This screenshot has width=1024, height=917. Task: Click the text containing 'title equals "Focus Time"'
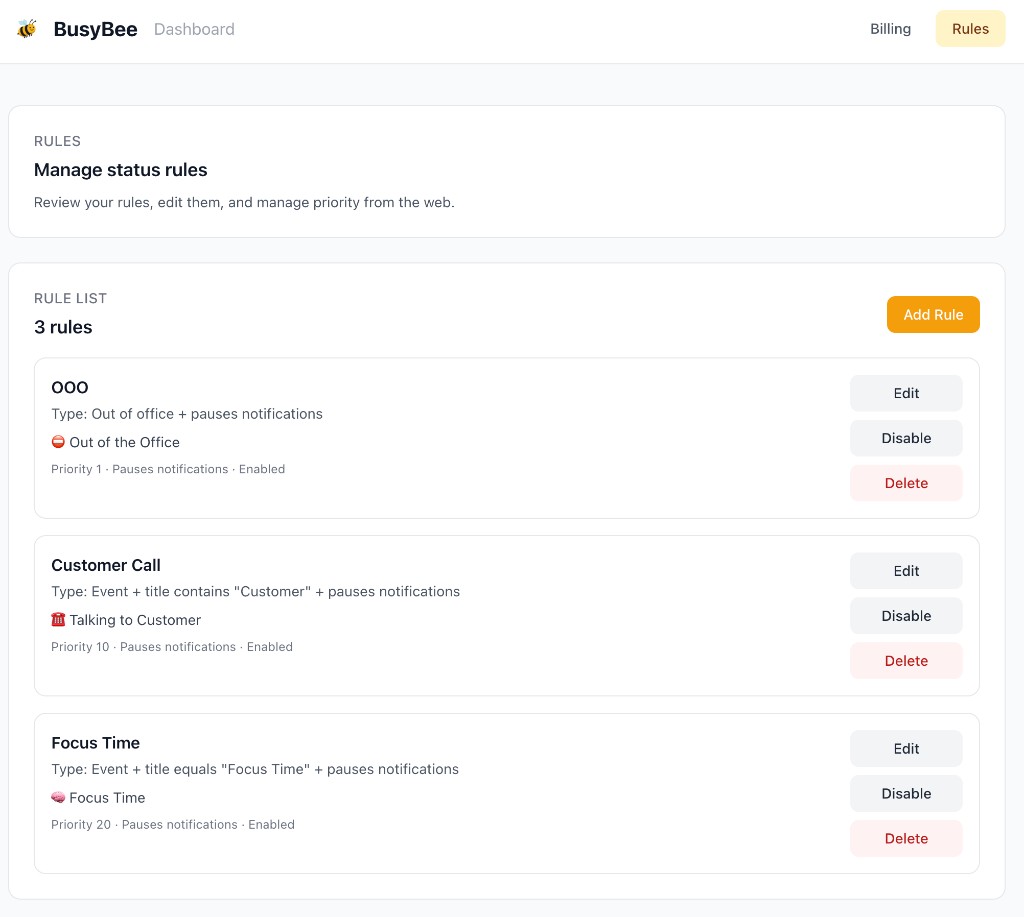point(255,769)
